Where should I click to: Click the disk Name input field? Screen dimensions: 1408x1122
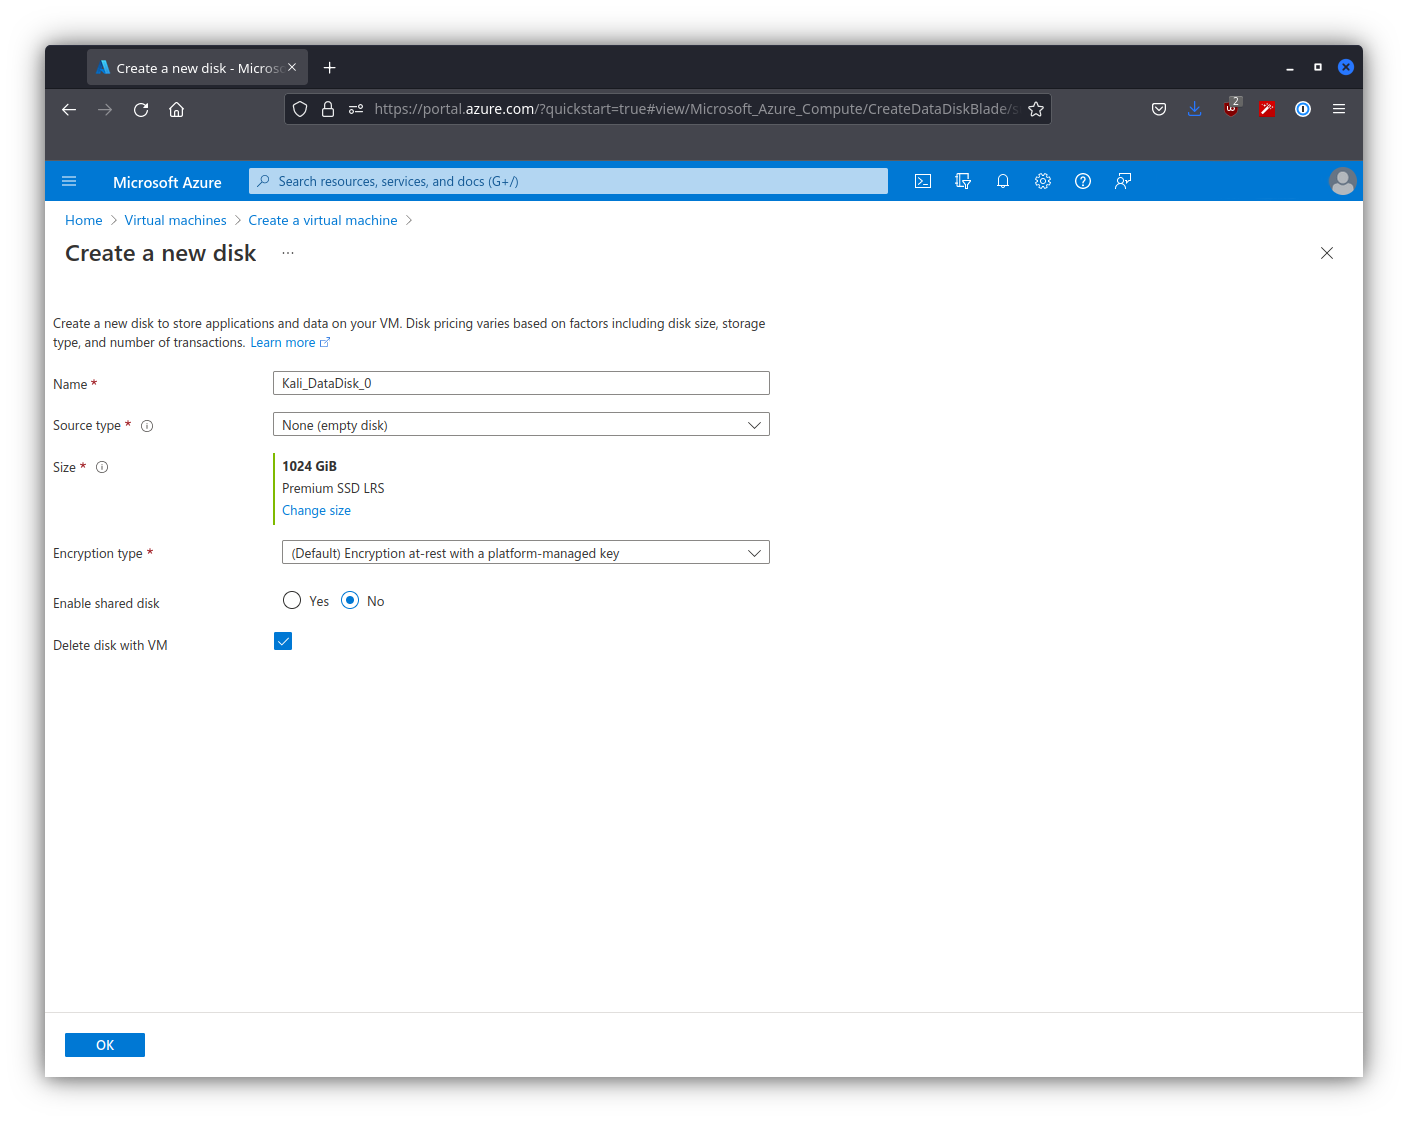[x=521, y=383]
